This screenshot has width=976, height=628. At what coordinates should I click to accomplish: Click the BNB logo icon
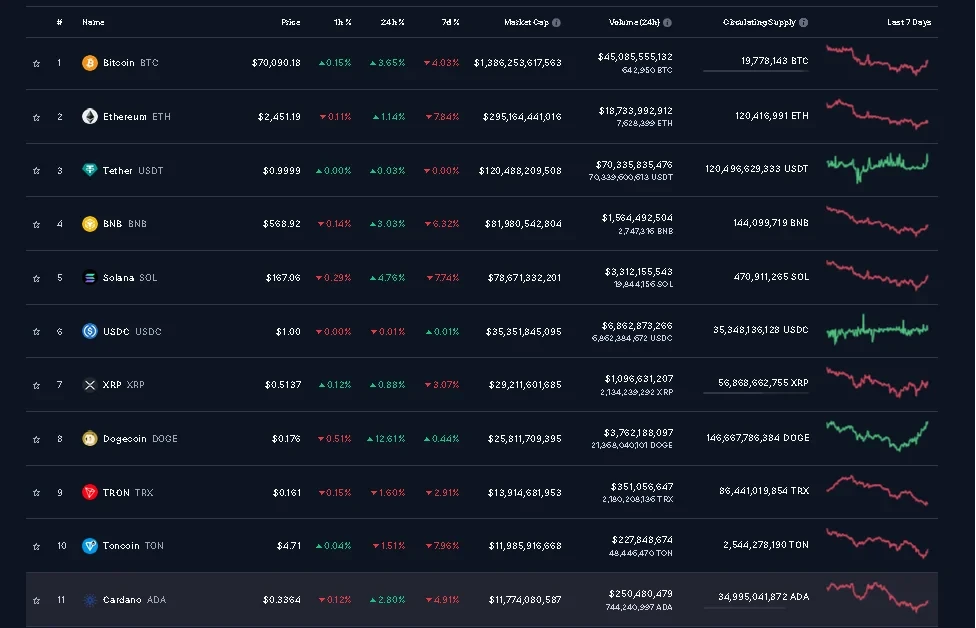90,224
